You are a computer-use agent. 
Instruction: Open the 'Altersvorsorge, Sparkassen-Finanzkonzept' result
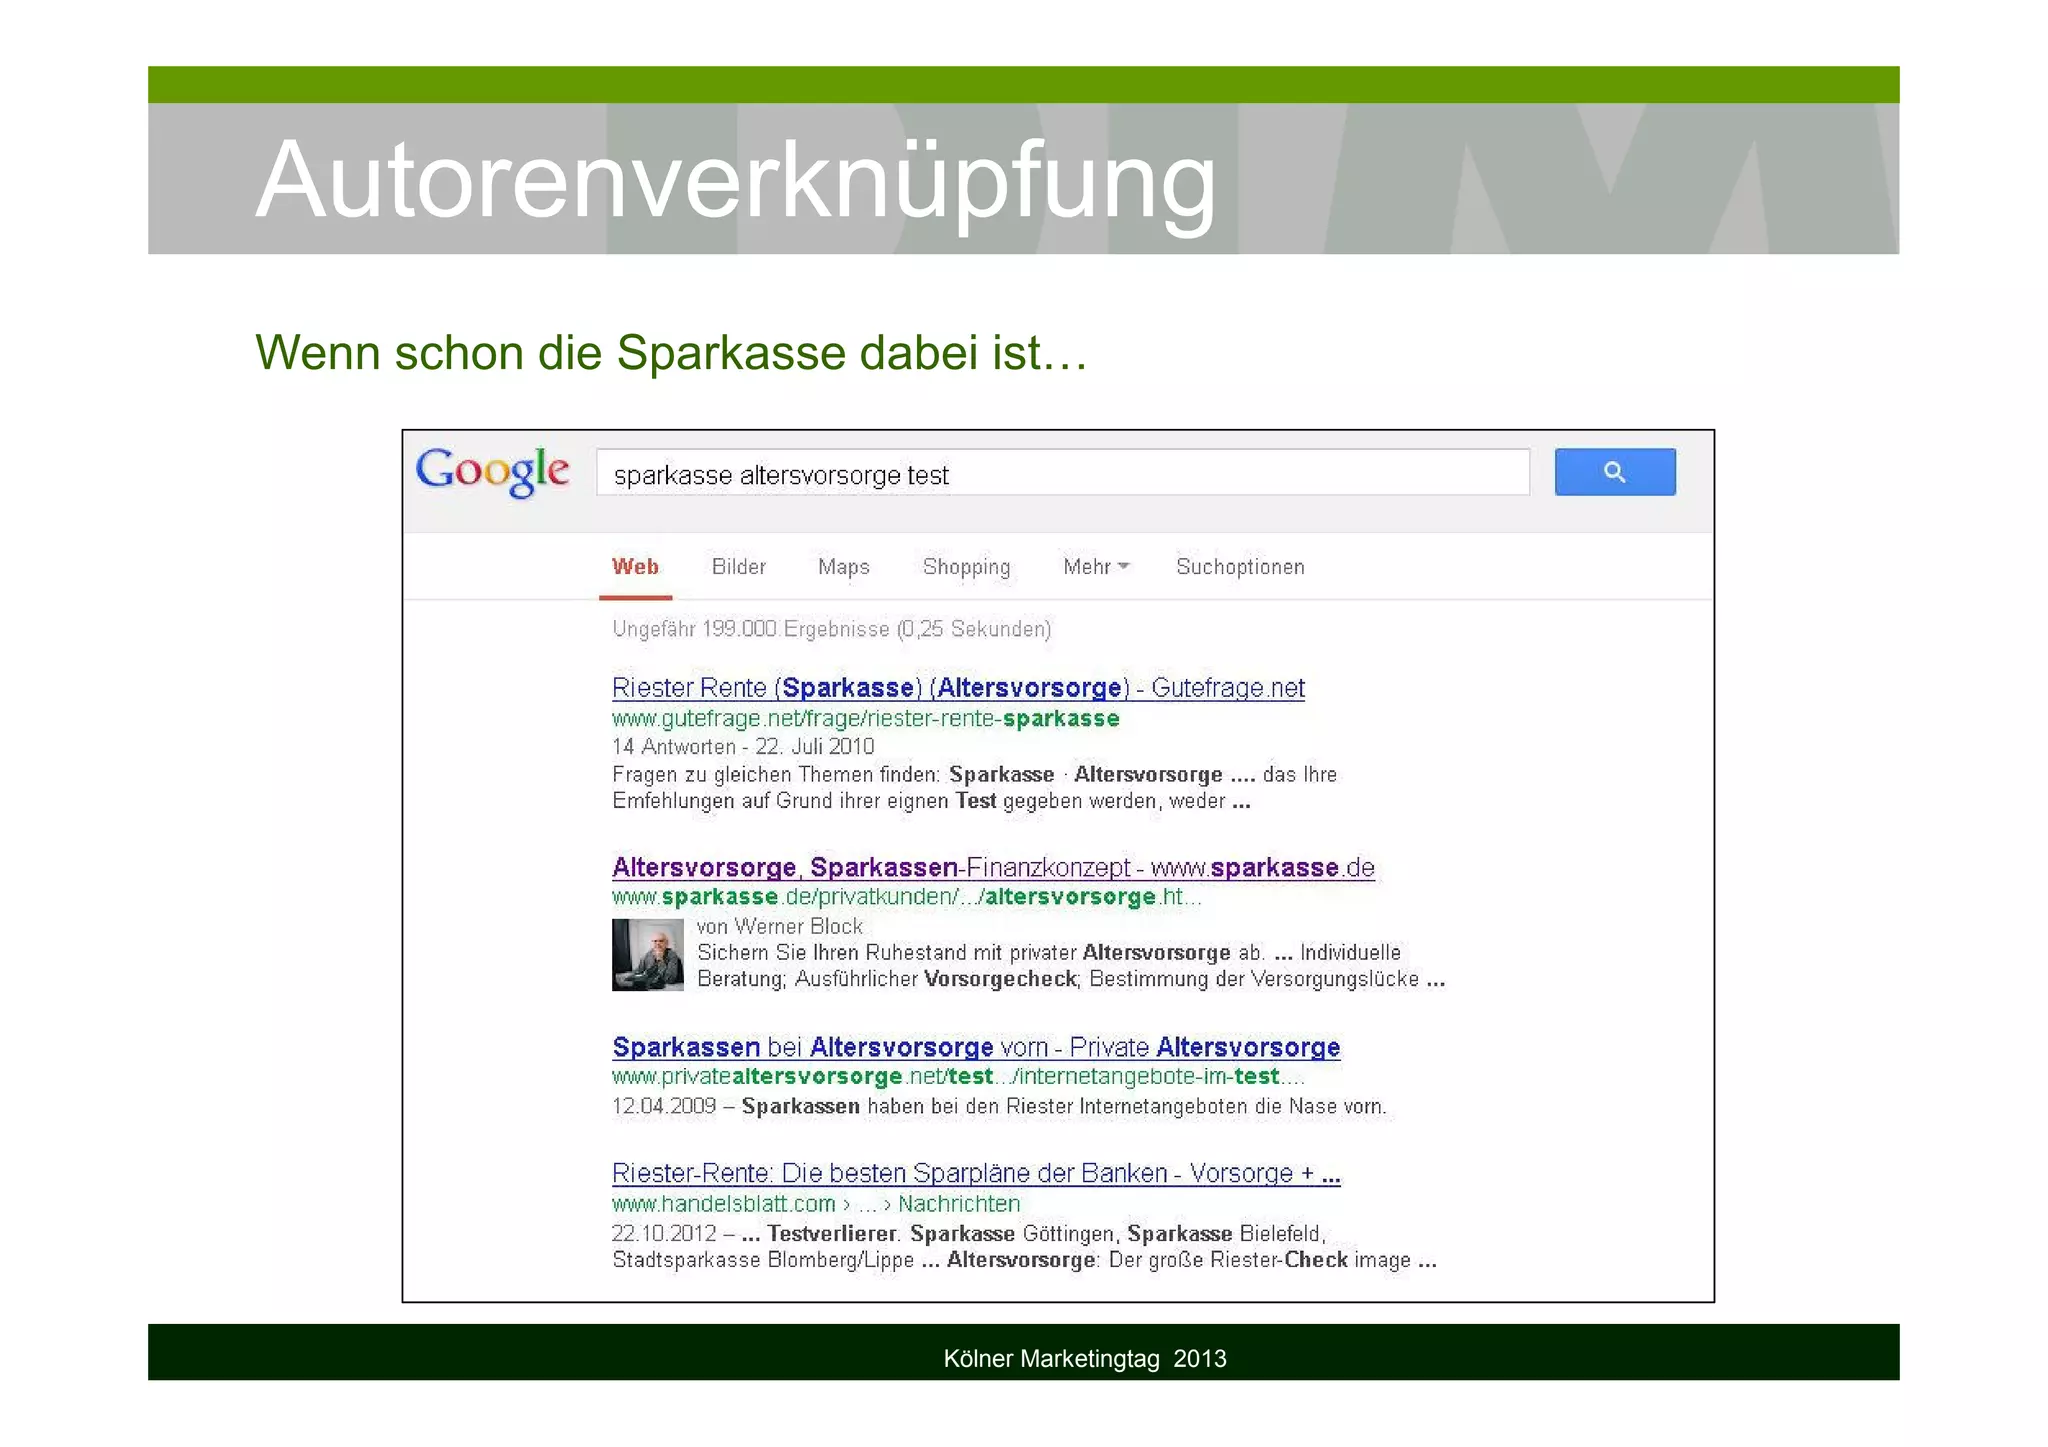(993, 867)
